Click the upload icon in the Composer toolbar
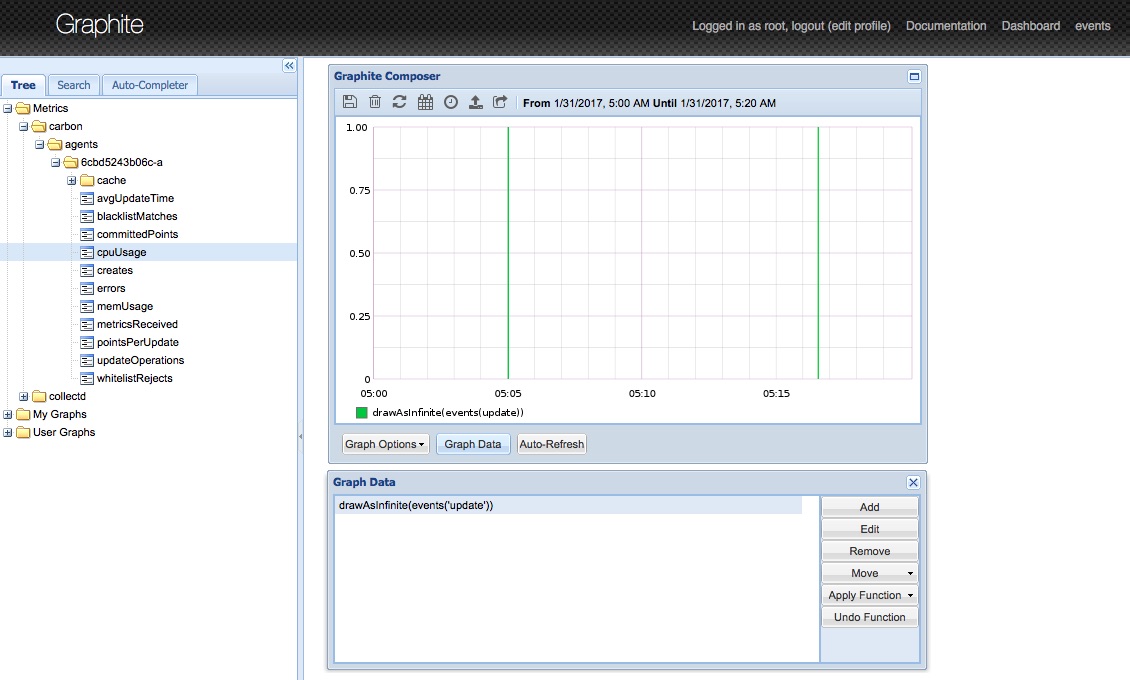This screenshot has height=680, width=1130. click(x=476, y=102)
